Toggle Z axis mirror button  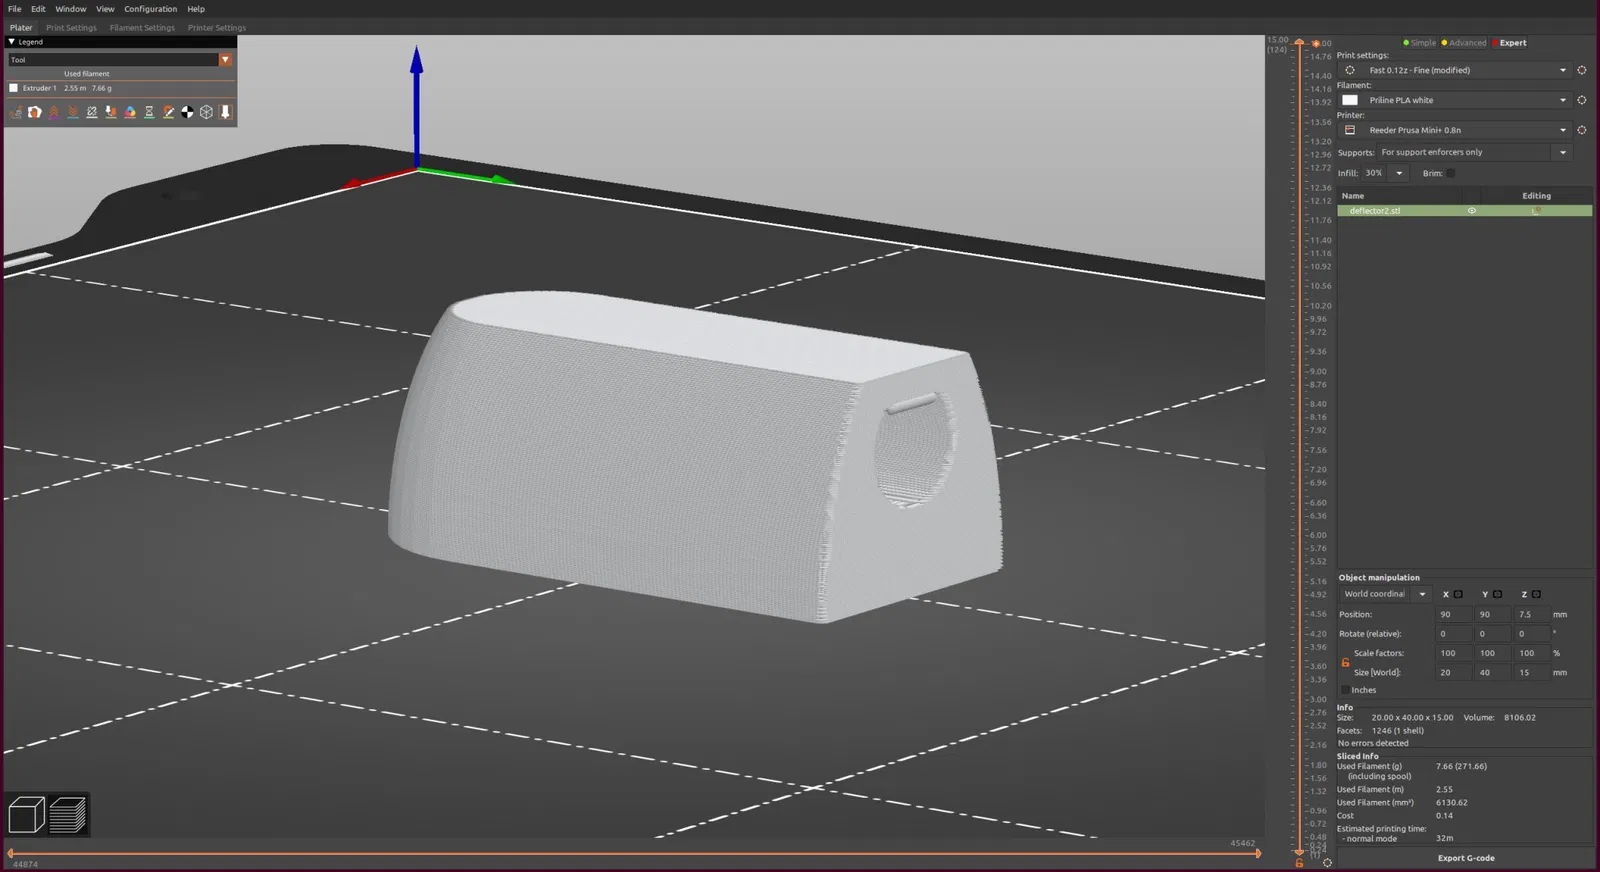(1536, 594)
